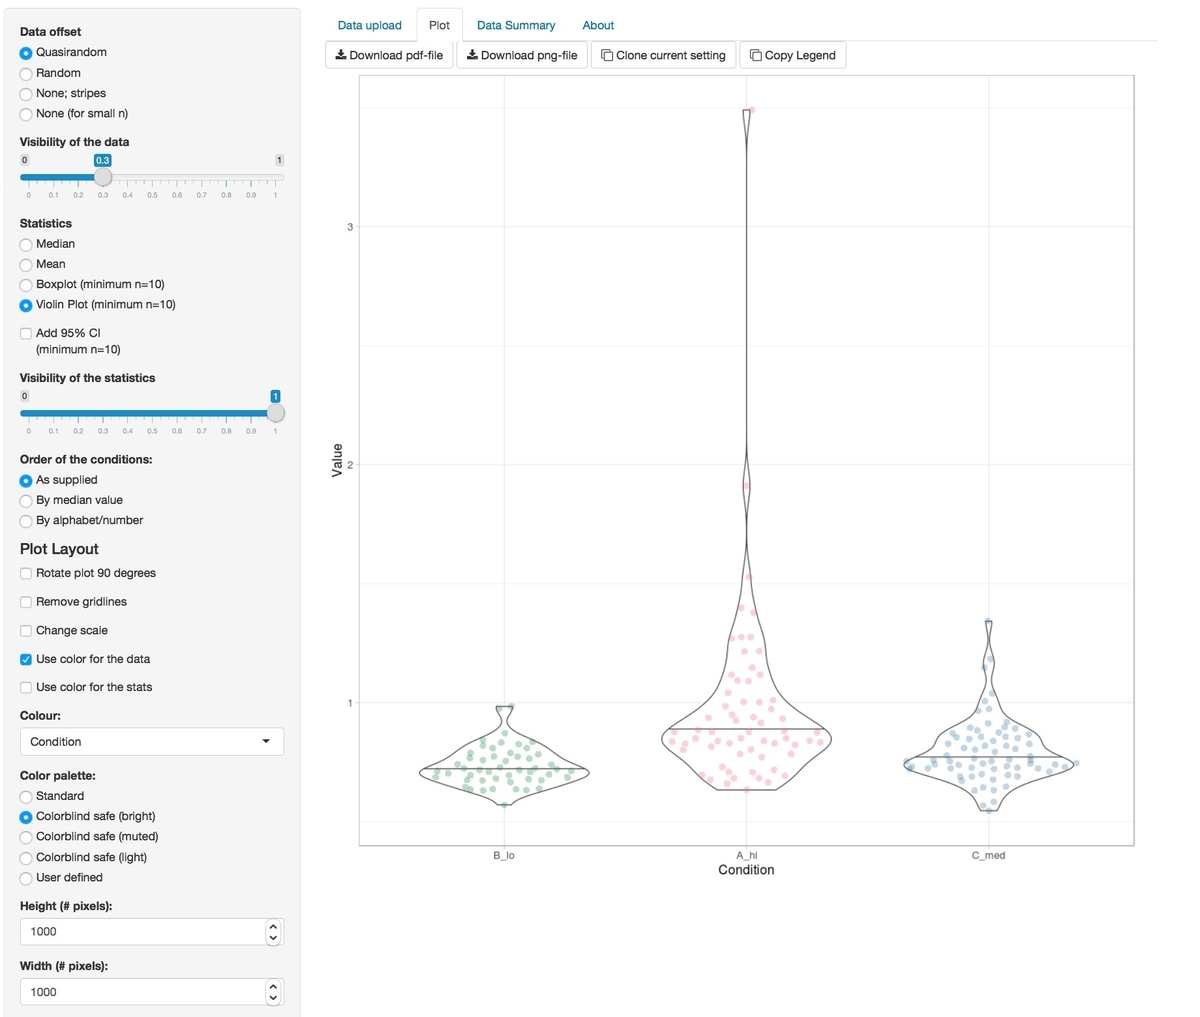Click the Height (# pixels) input field
This screenshot has width=1200, height=1017.
coord(152,931)
